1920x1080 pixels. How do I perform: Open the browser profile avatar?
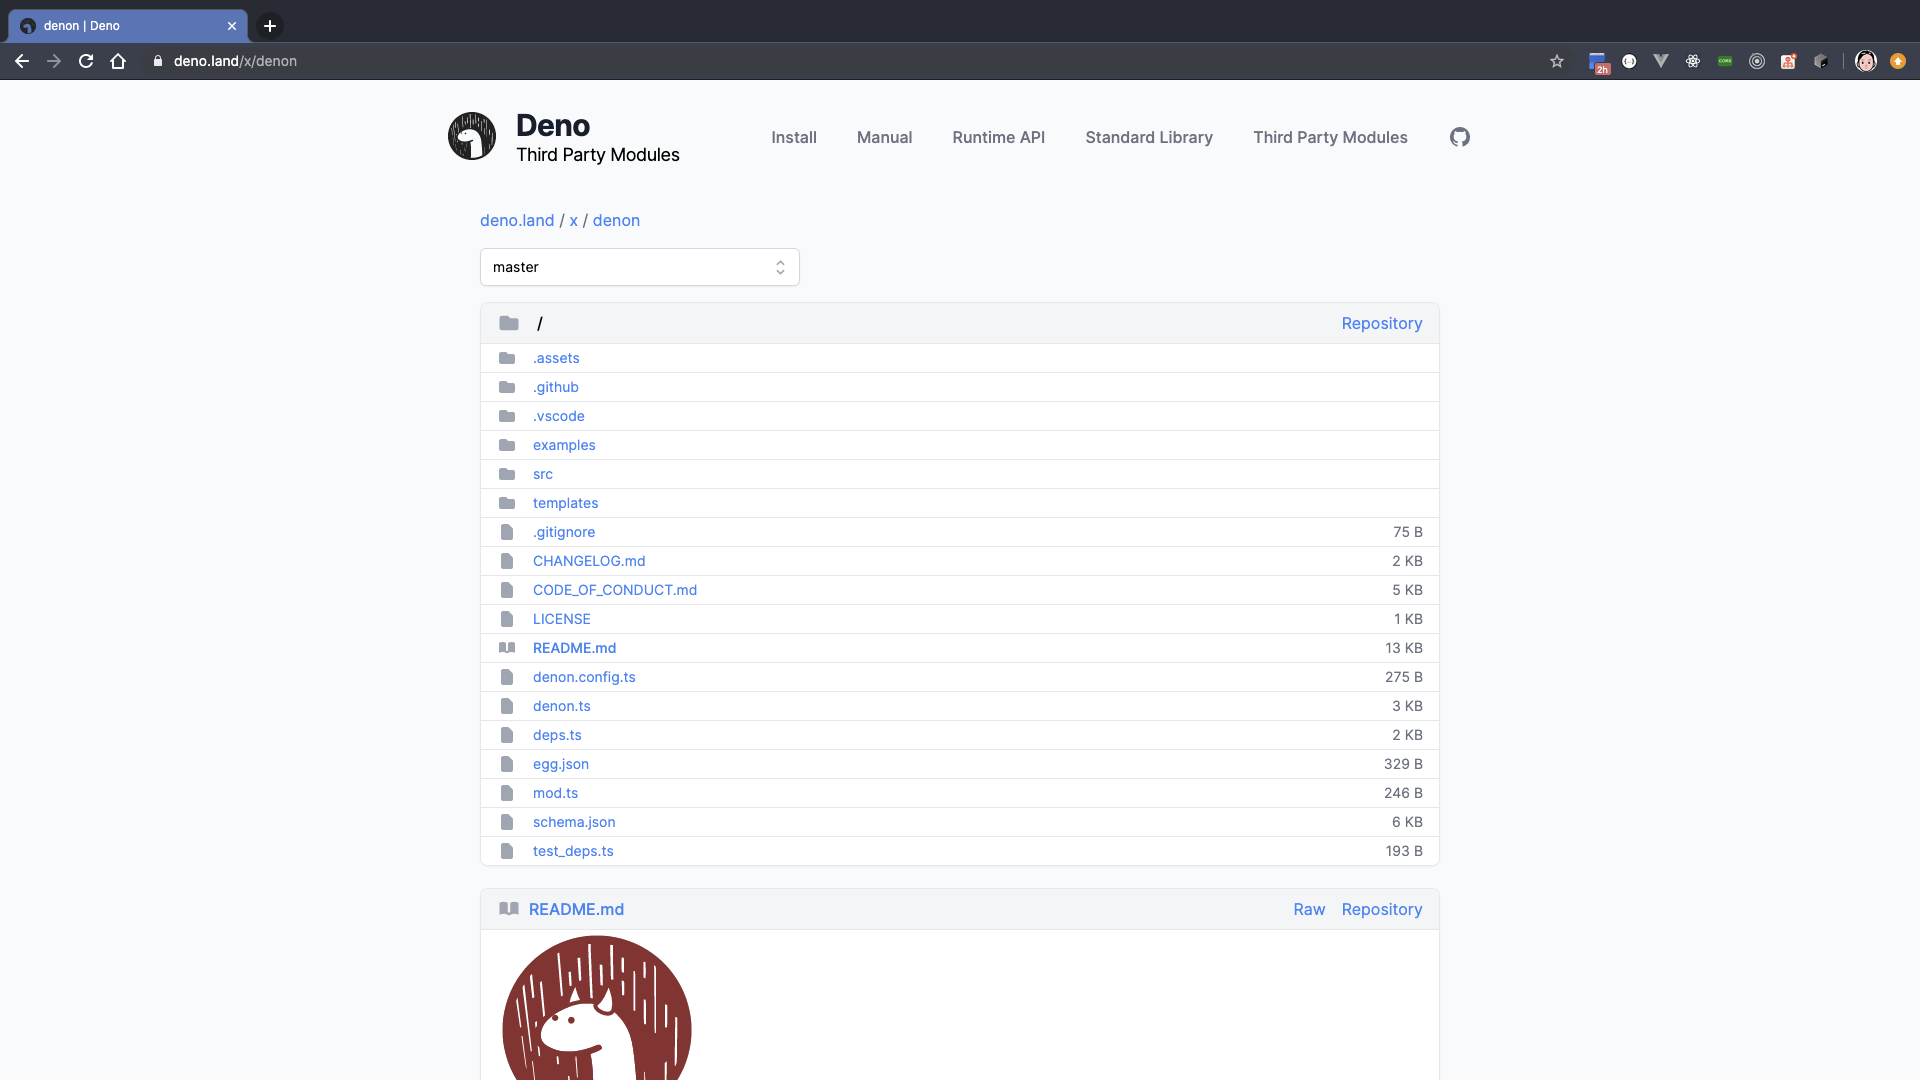(1865, 61)
